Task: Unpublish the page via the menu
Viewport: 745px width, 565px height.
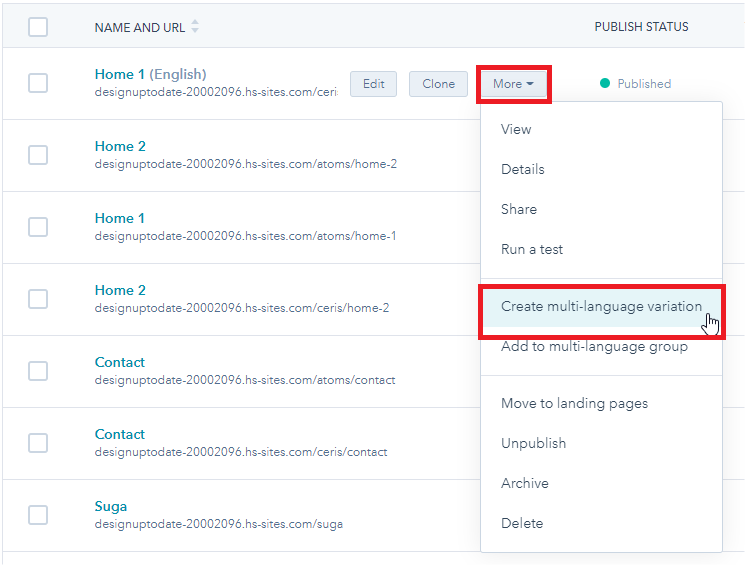Action: (533, 443)
